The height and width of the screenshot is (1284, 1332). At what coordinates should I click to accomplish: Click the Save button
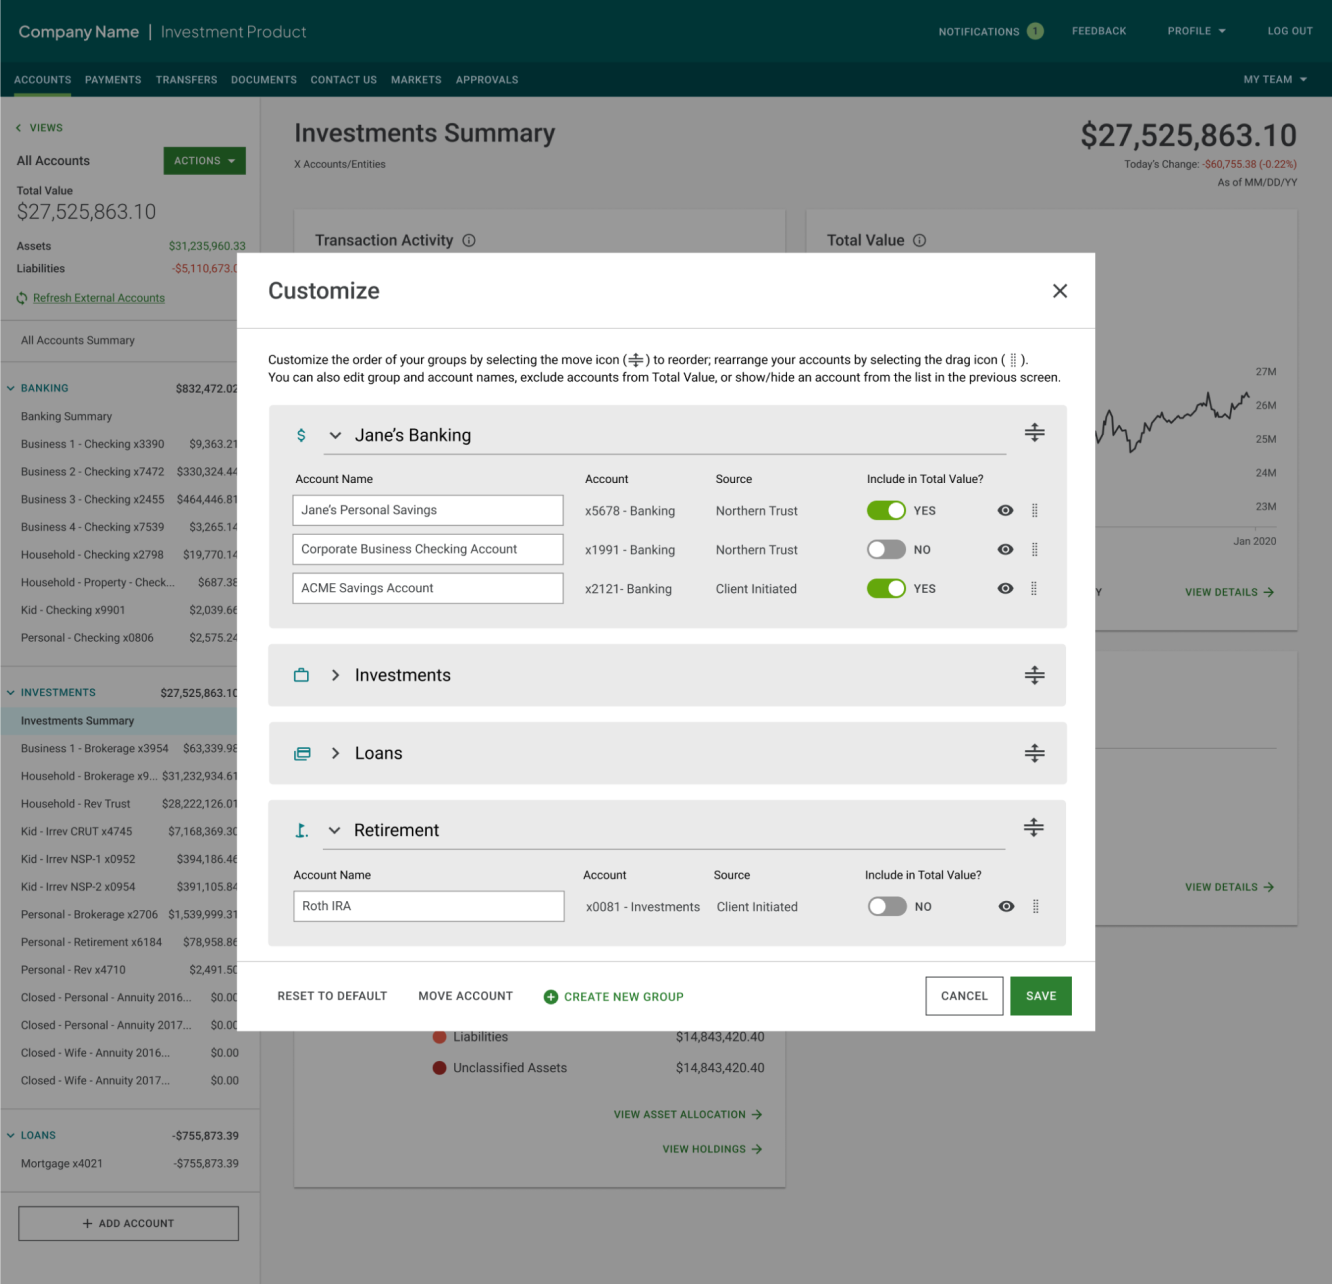click(x=1041, y=996)
